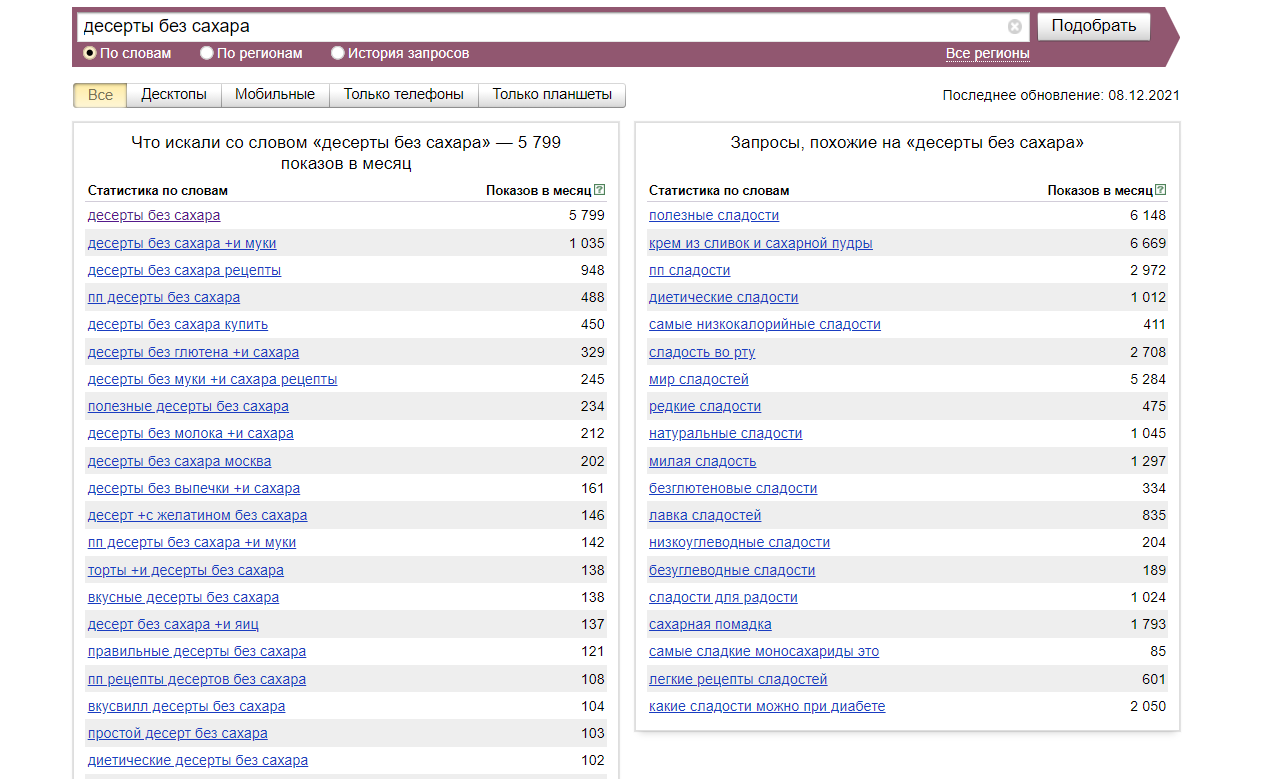Open 'милая сладость' link
Viewport: 1268px width, 779px height.
[702, 461]
